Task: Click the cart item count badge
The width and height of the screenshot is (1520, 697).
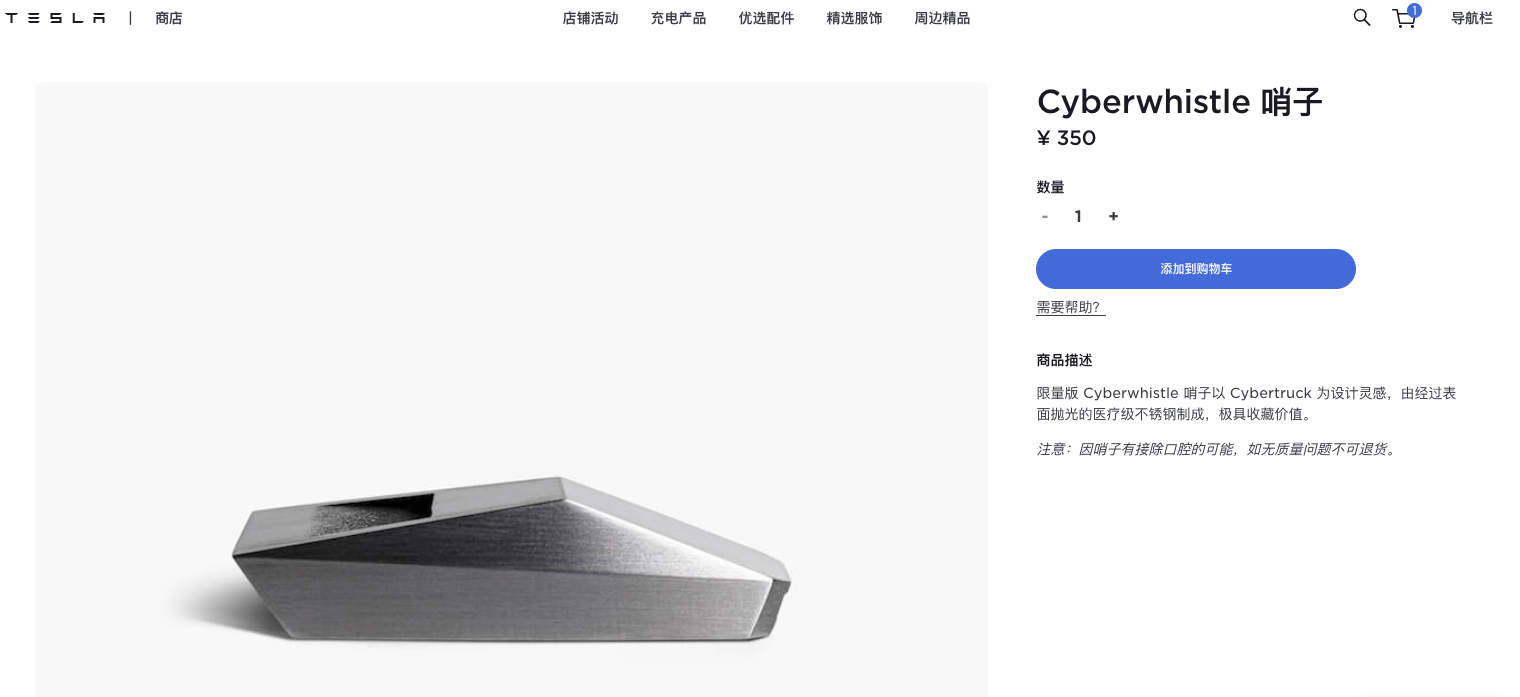Action: [1414, 10]
